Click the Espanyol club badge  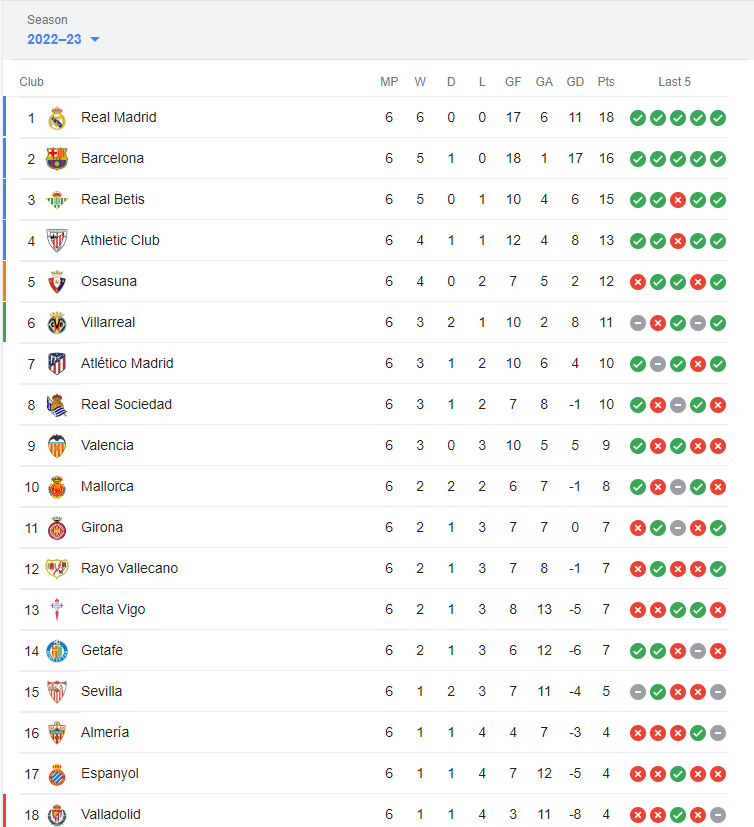[57, 774]
